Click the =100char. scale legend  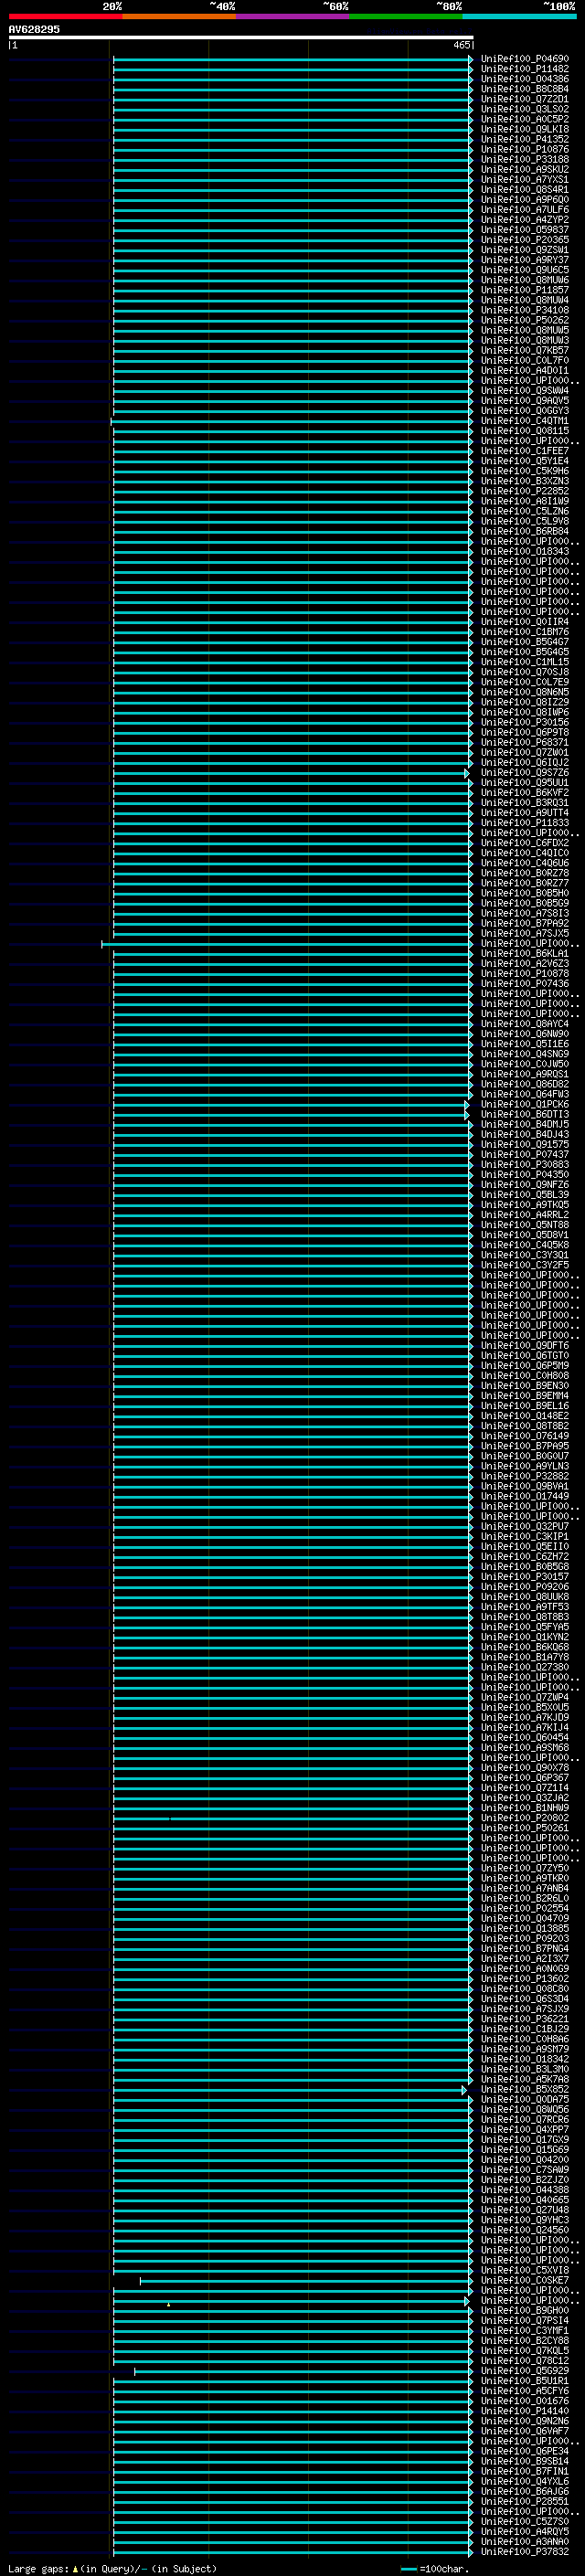tap(434, 2569)
